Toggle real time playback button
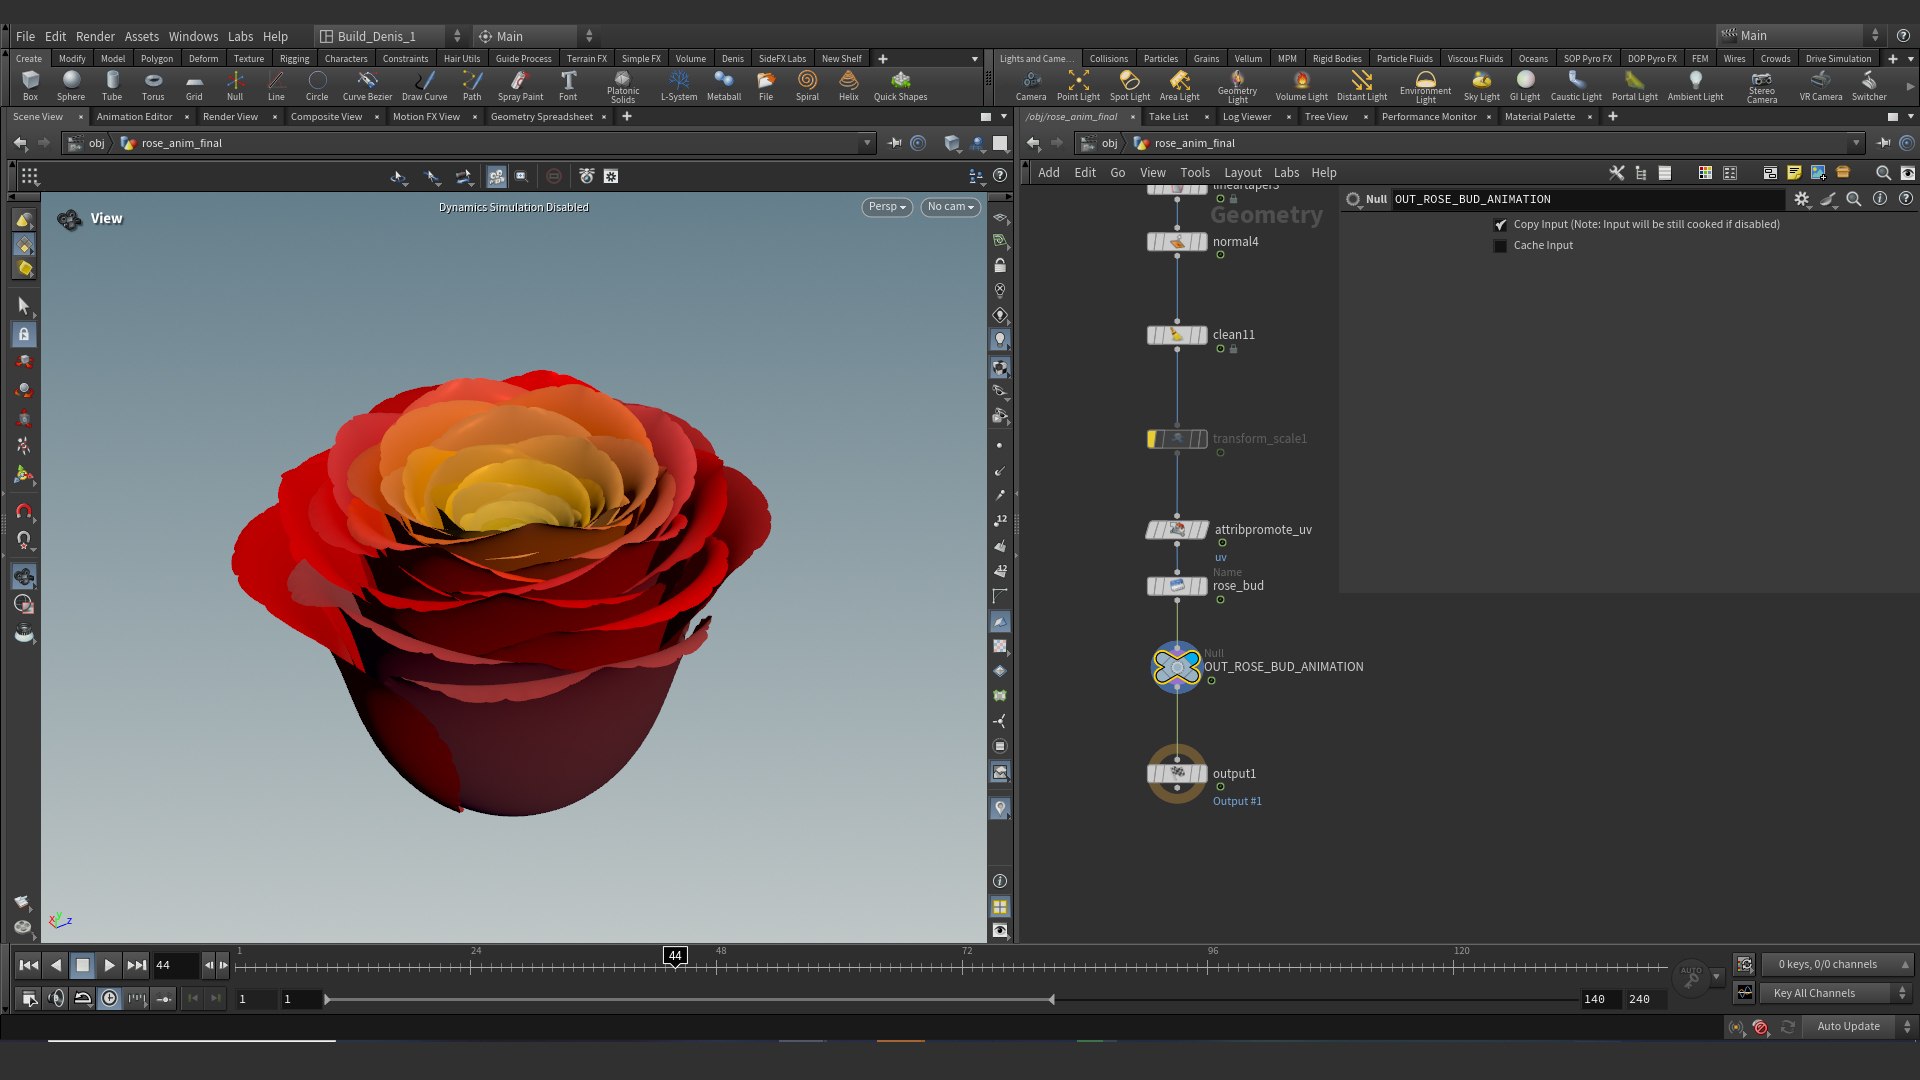The height and width of the screenshot is (1080, 1920). pos(109,998)
